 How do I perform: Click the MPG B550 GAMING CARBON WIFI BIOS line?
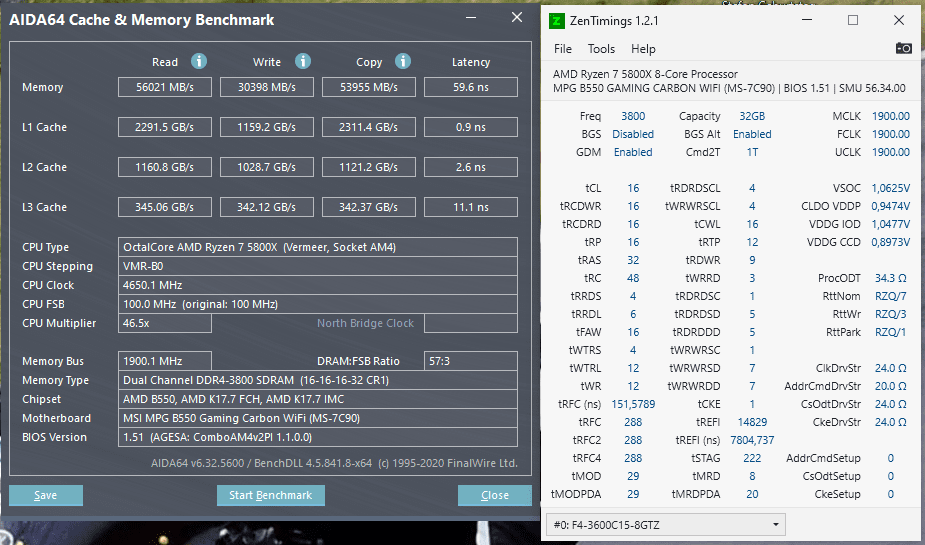(729, 88)
